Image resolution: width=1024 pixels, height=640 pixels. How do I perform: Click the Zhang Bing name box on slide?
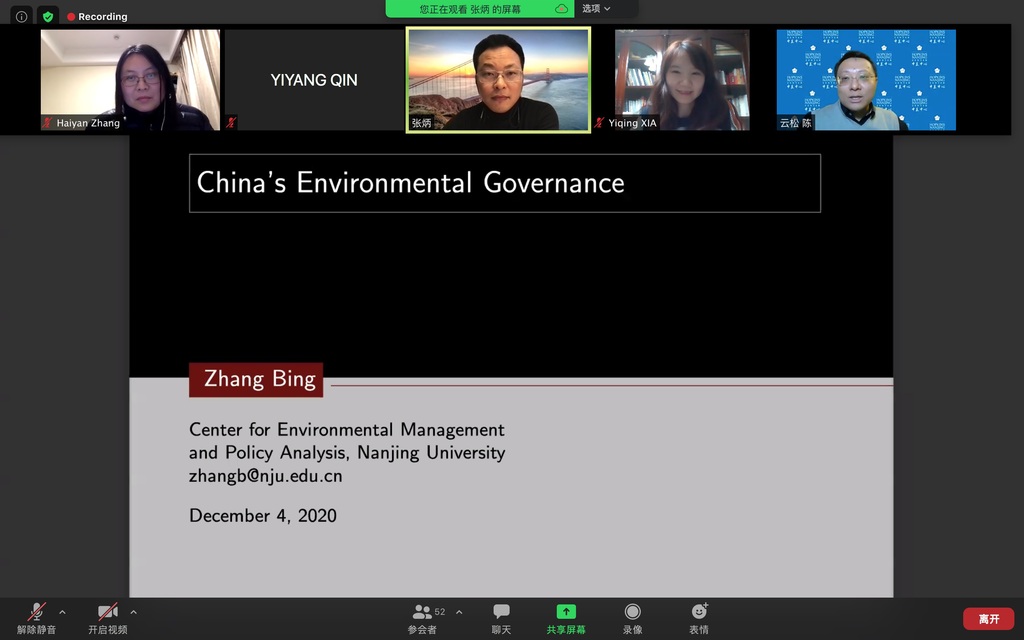256,379
